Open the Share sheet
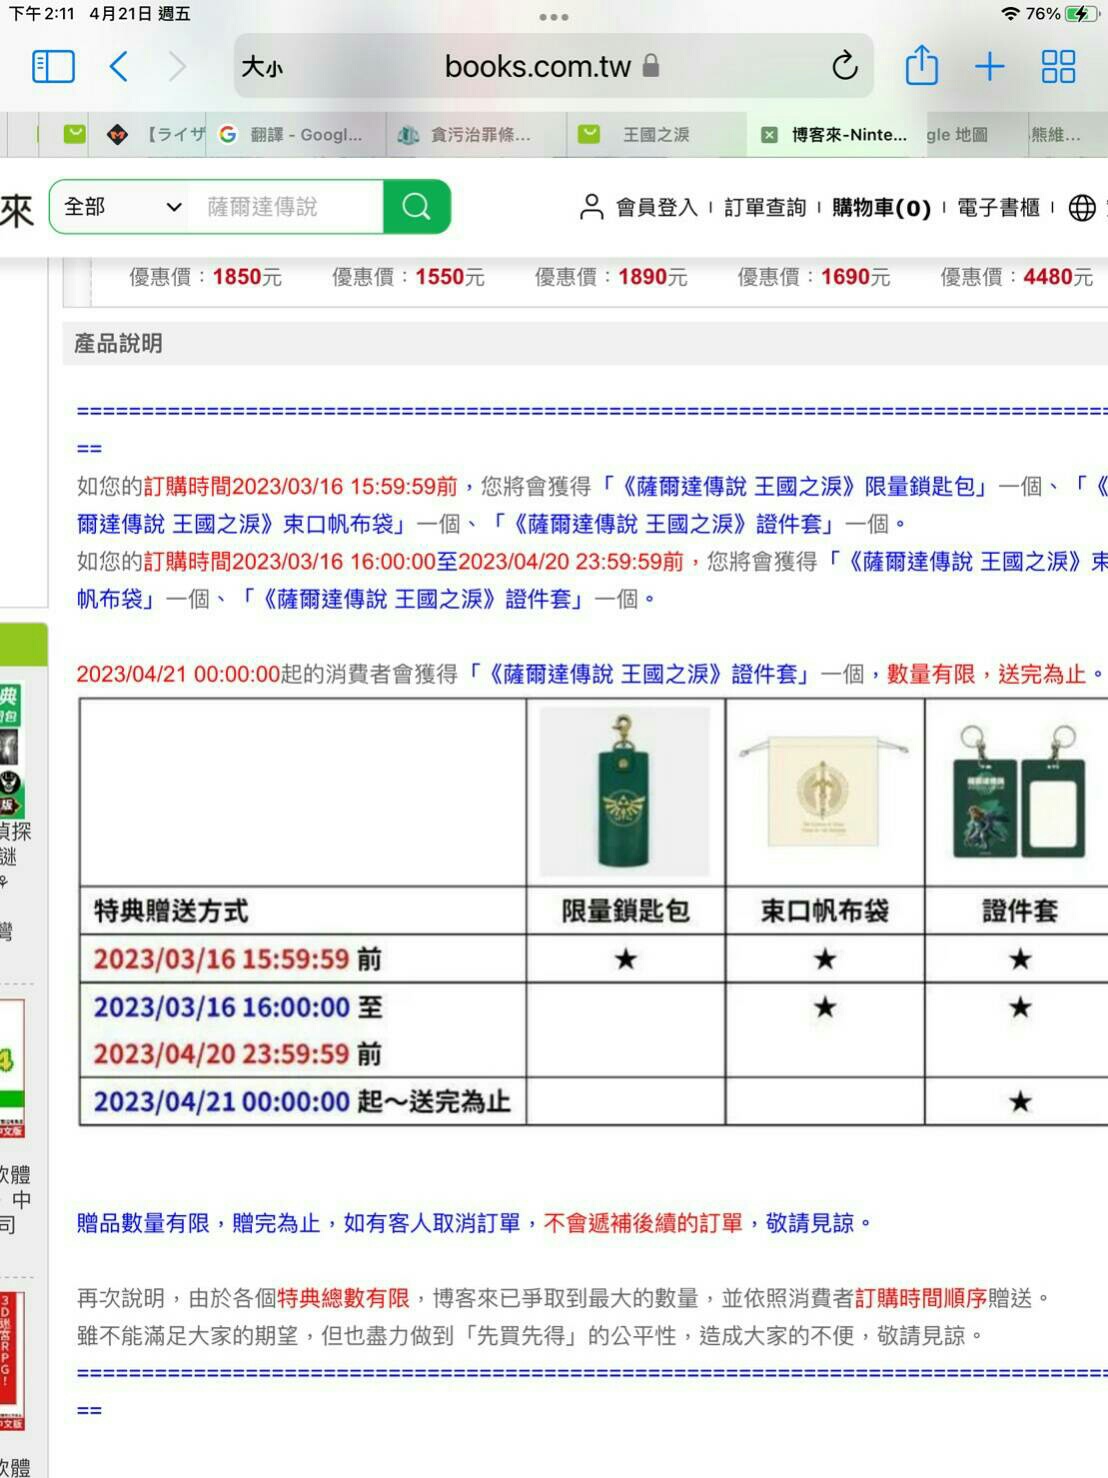1108x1478 pixels. 921,66
